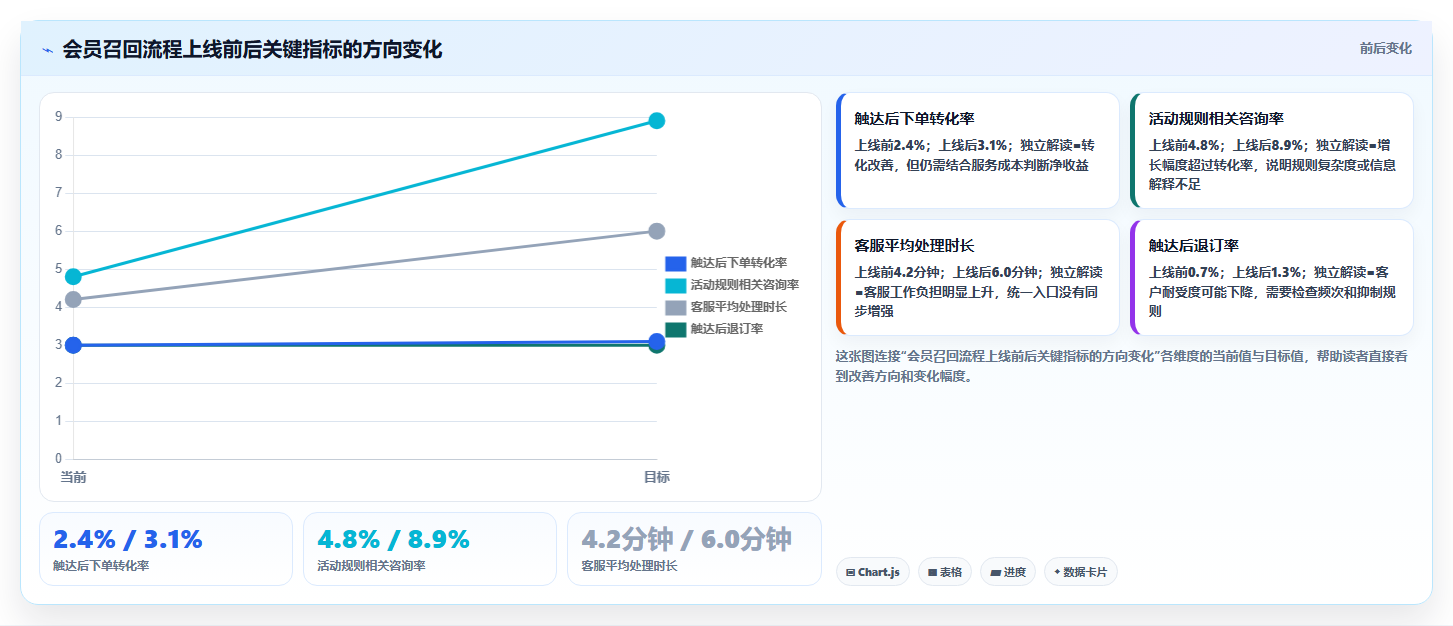Click the gray data point at 目标
The height and width of the screenshot is (626, 1453).
(657, 231)
